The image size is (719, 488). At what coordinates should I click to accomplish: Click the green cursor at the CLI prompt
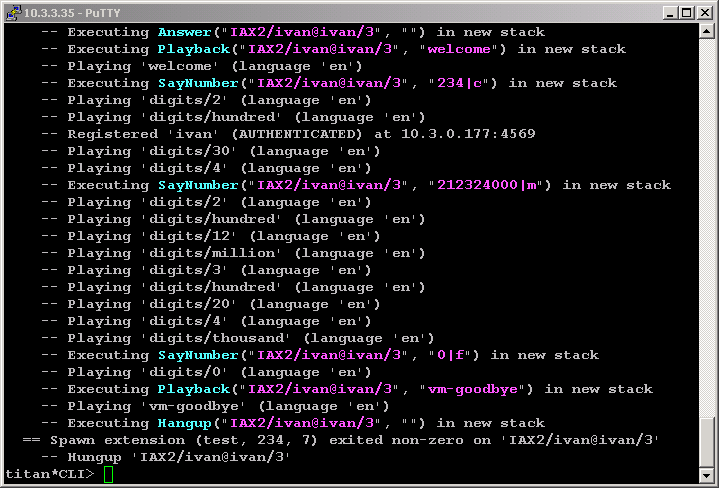[109, 474]
